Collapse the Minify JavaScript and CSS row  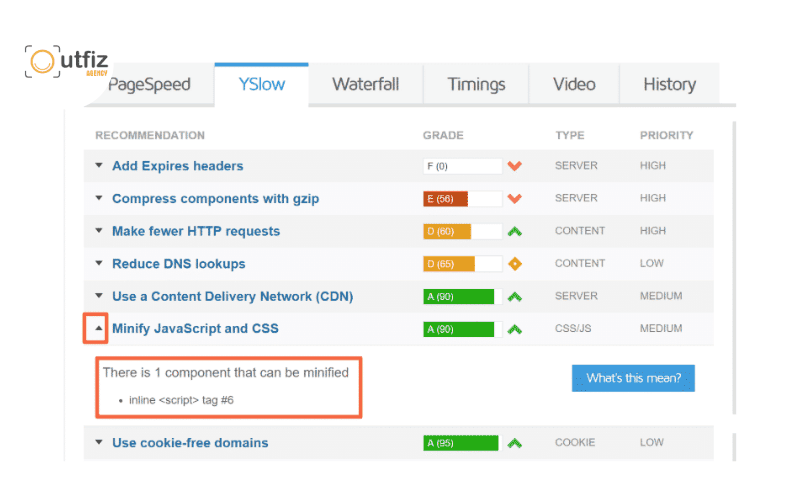click(x=99, y=329)
